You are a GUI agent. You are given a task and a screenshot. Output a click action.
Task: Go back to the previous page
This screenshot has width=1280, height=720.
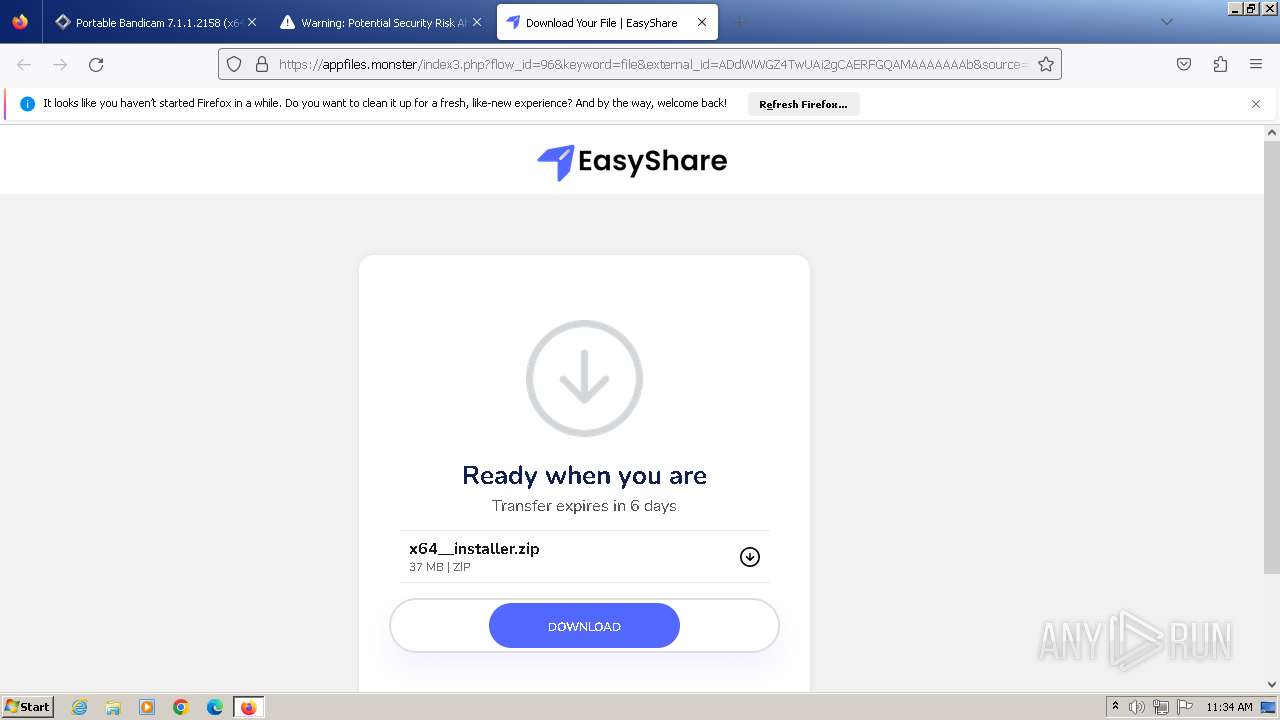click(24, 64)
